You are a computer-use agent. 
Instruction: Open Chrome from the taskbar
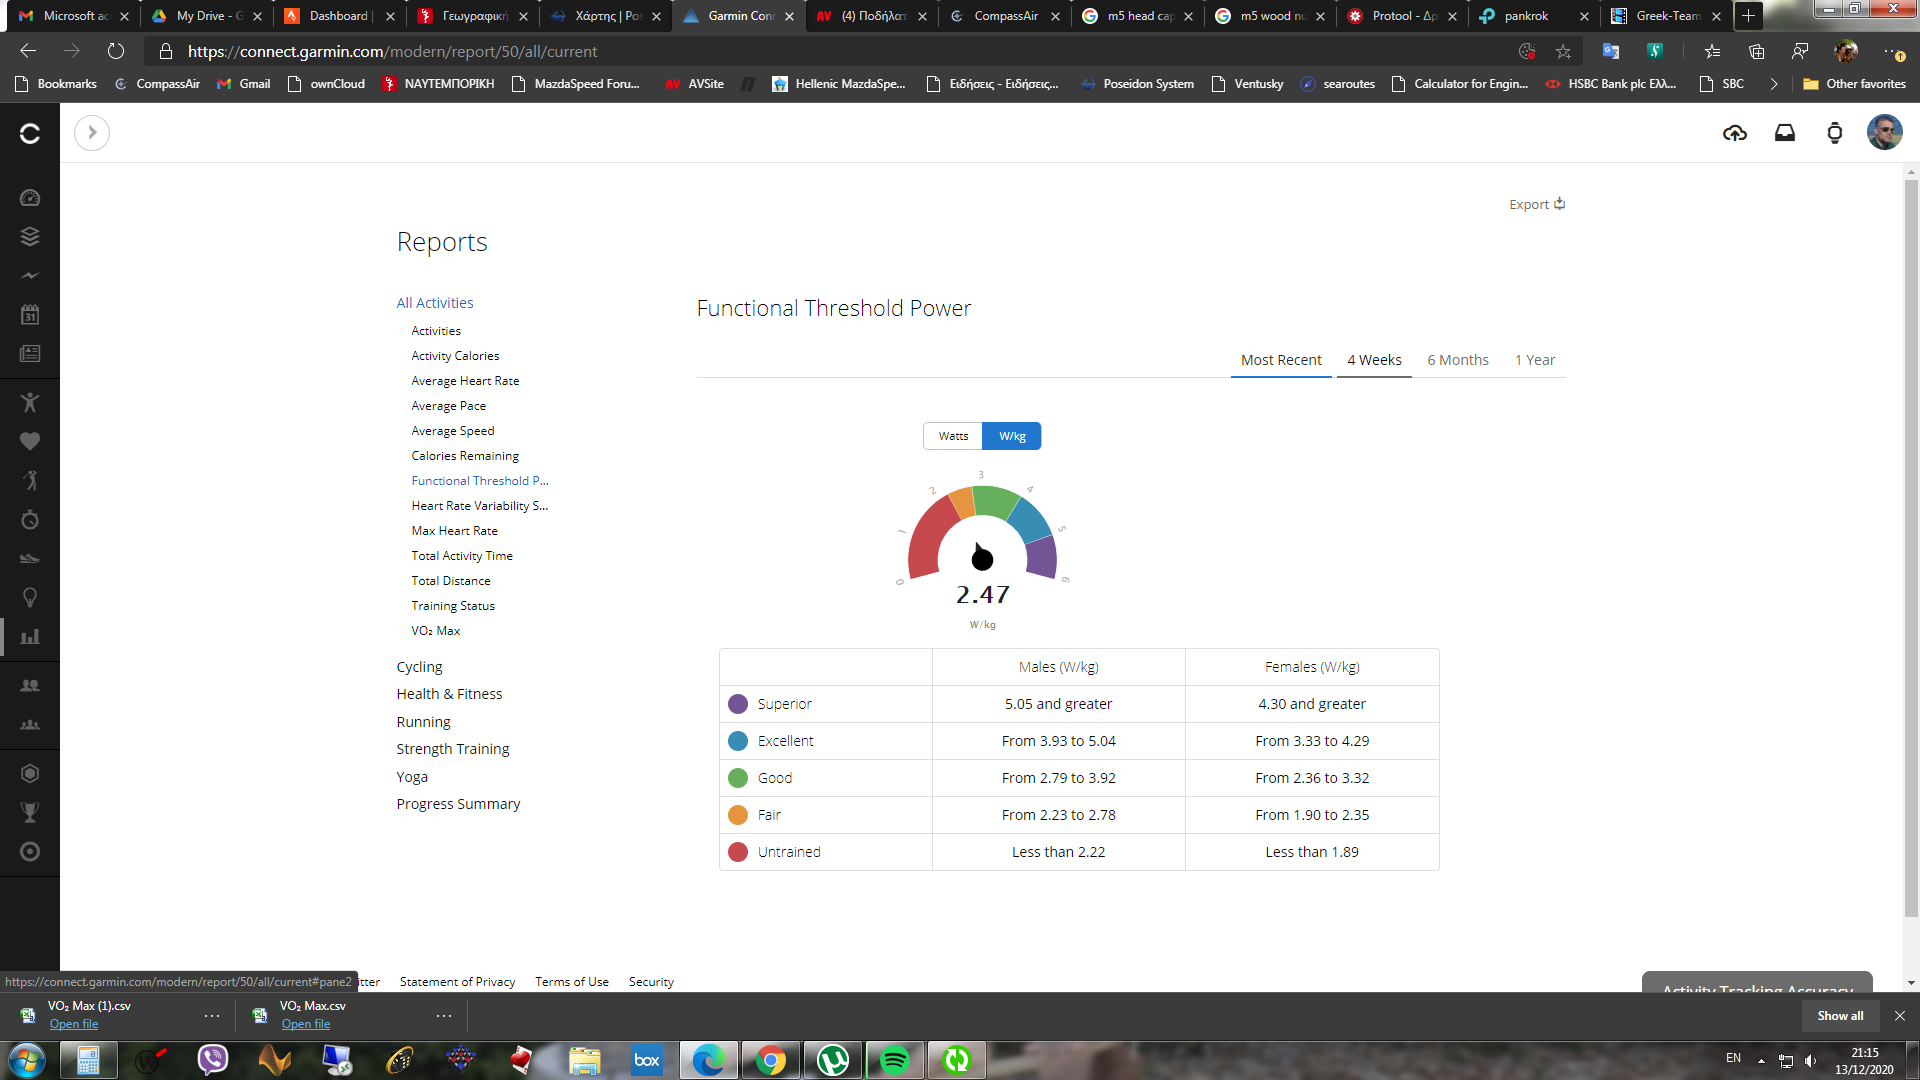771,1060
